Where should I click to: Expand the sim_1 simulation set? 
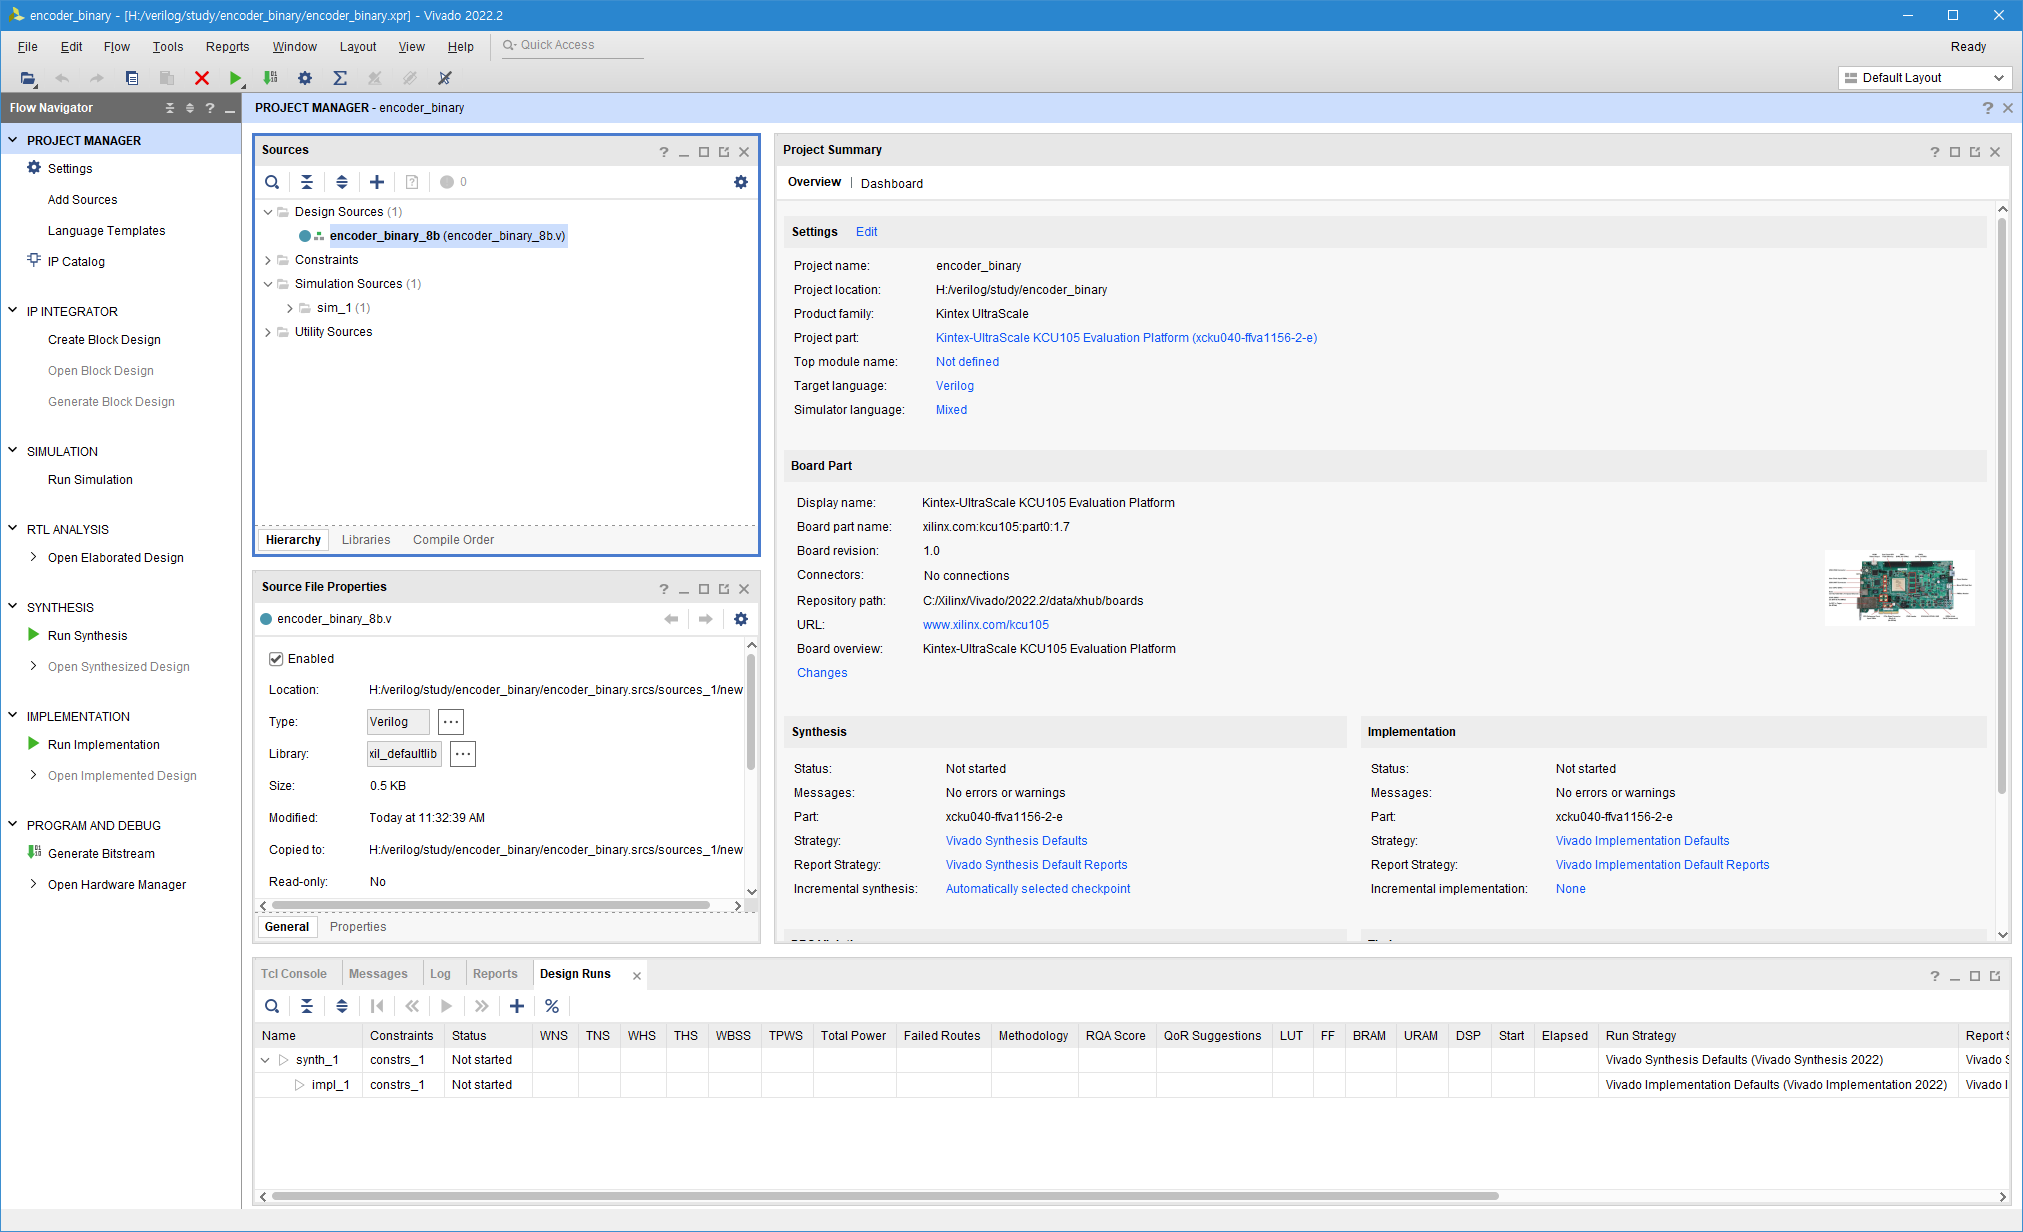pos(290,308)
